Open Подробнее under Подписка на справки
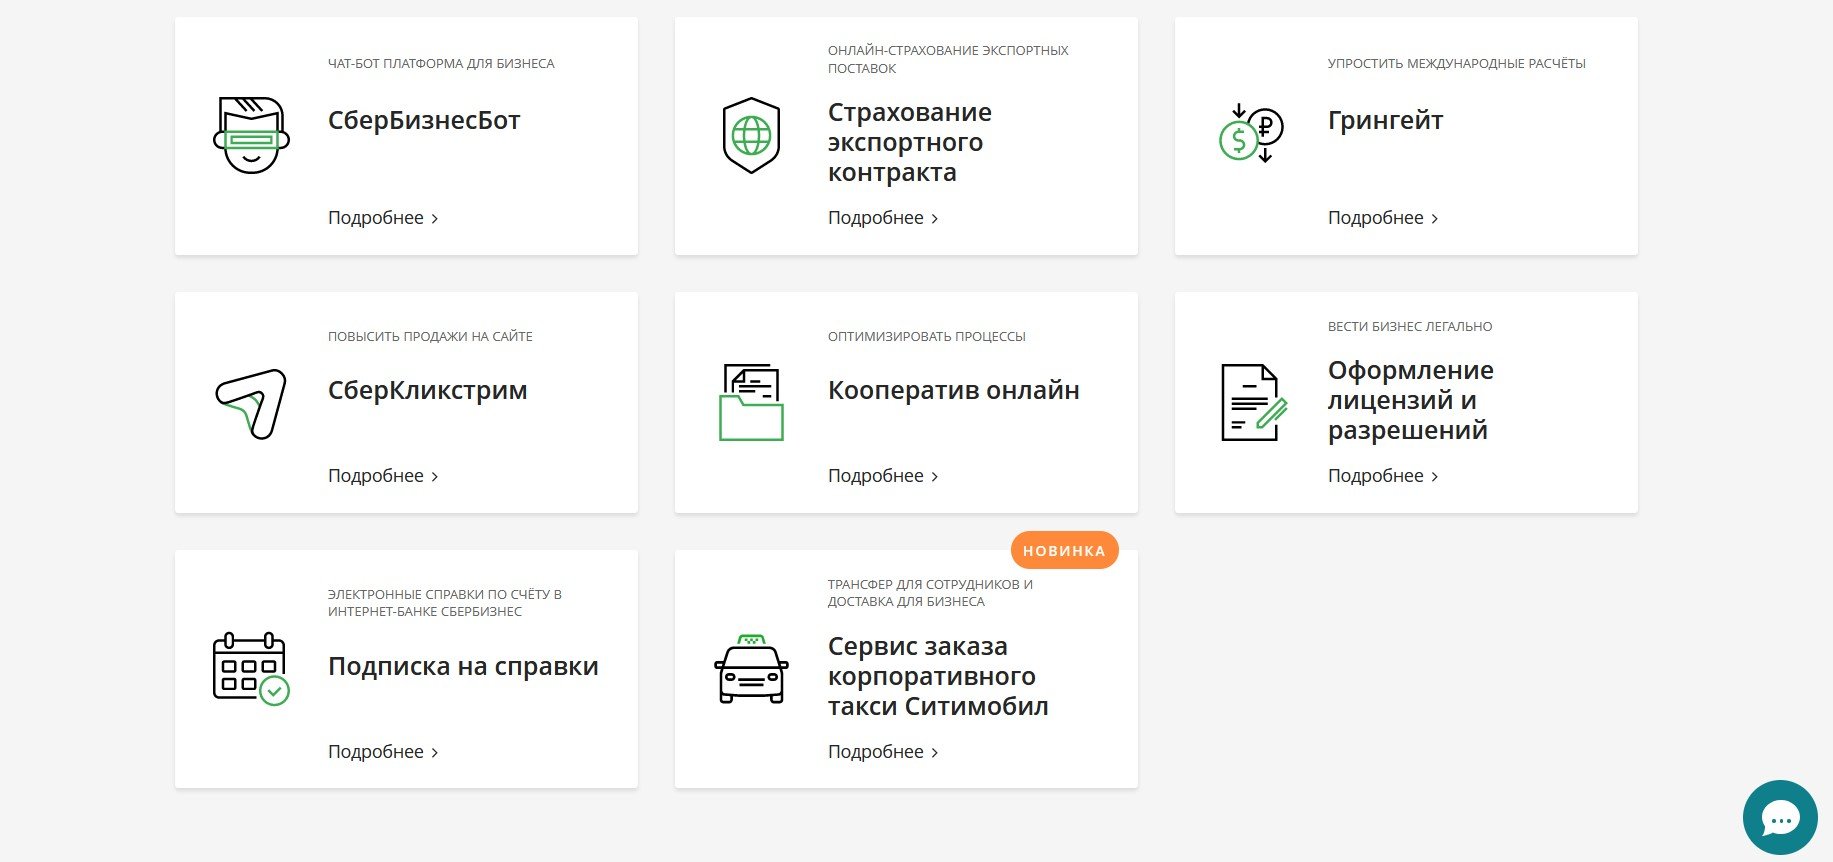Viewport: 1833px width, 862px height. tap(383, 752)
